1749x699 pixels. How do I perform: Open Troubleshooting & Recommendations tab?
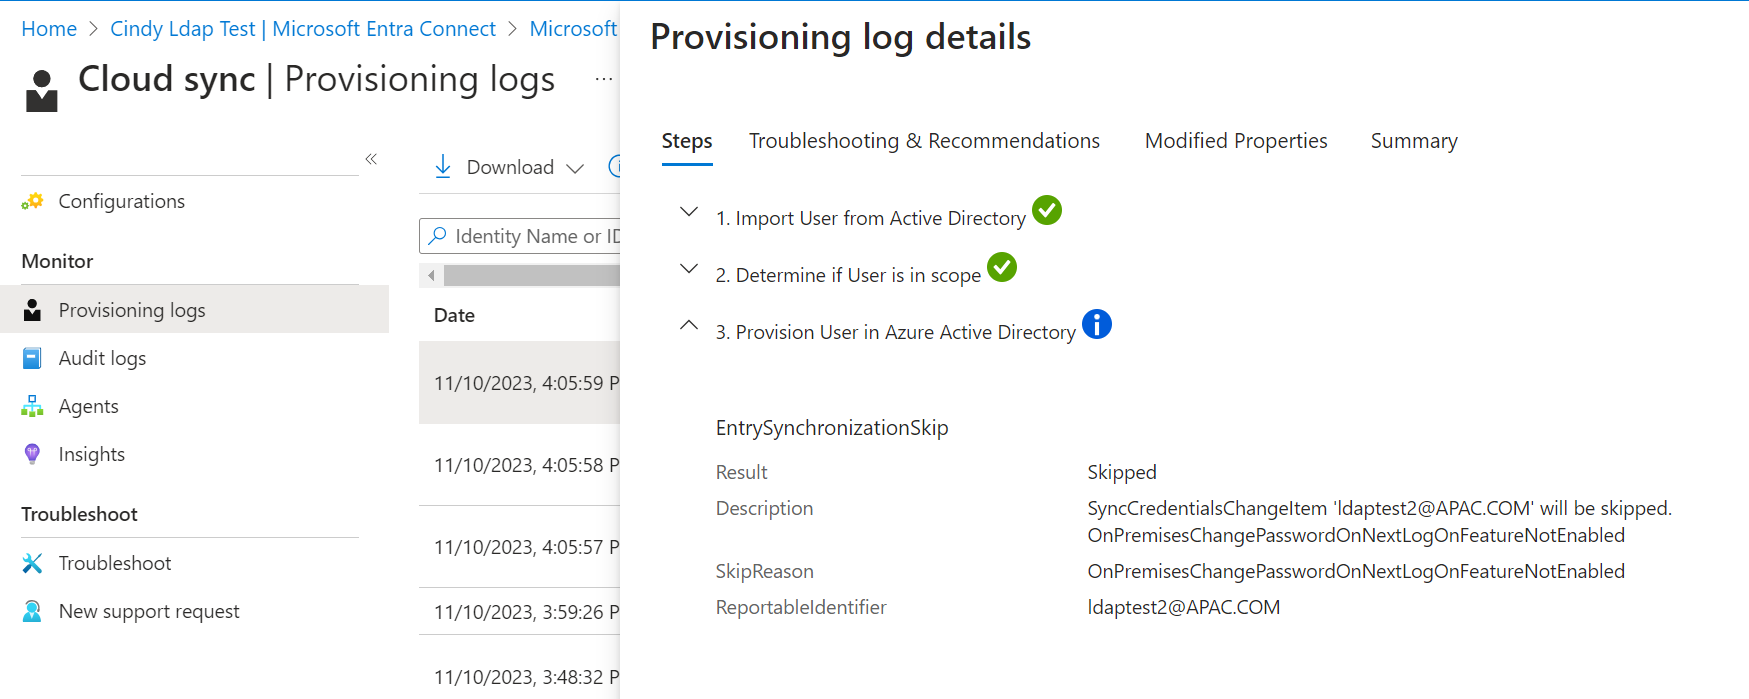924,141
